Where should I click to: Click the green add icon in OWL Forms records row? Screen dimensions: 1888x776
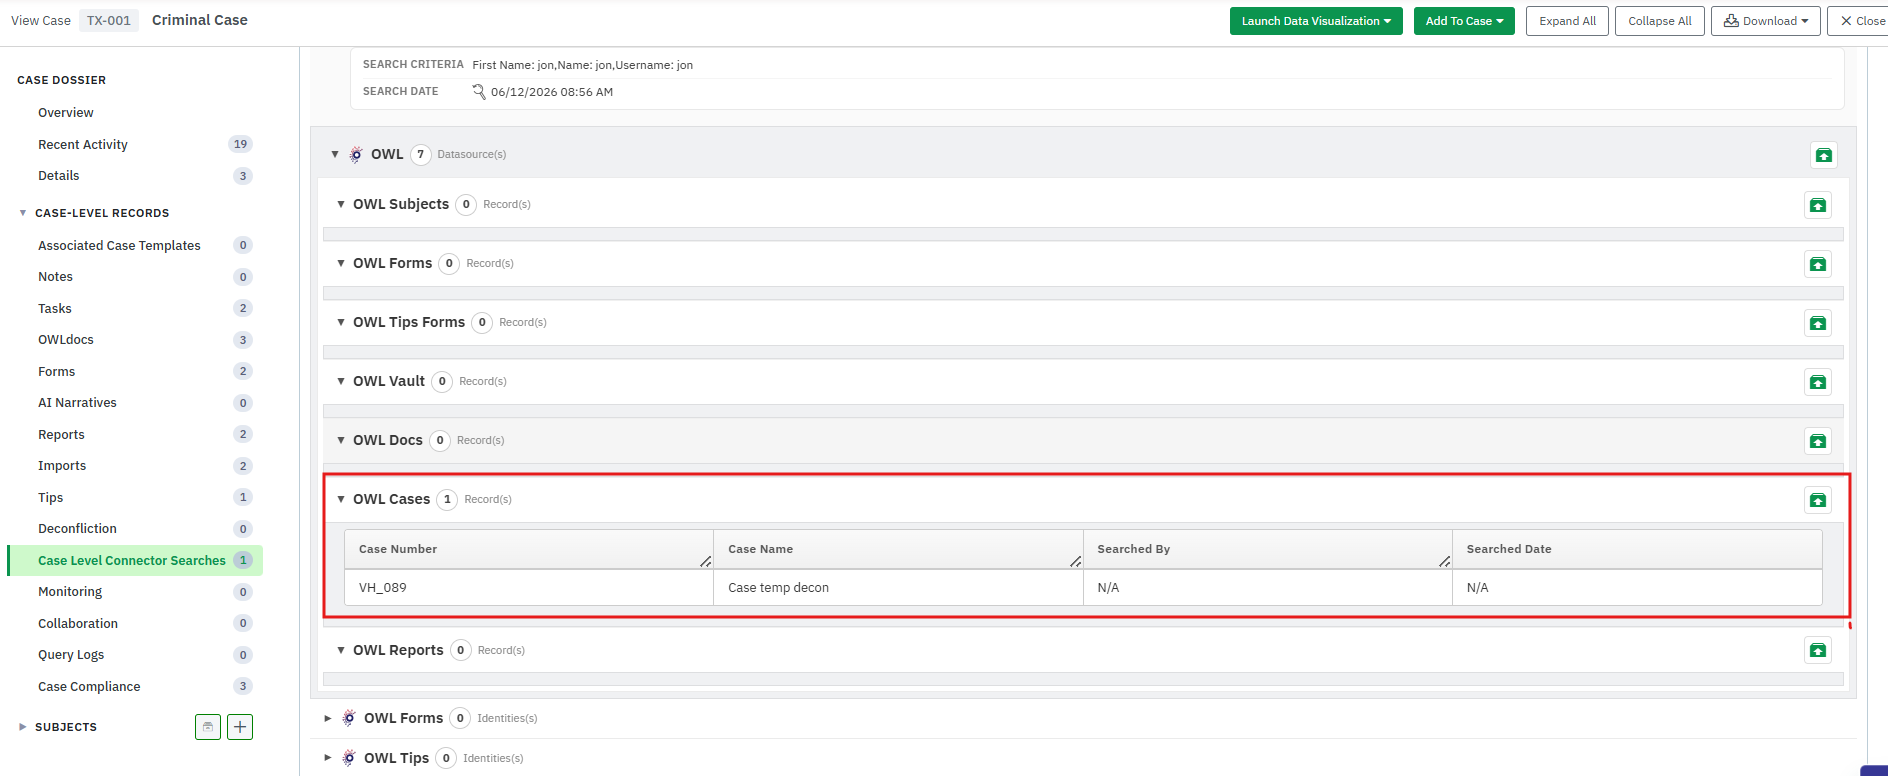tap(1818, 264)
